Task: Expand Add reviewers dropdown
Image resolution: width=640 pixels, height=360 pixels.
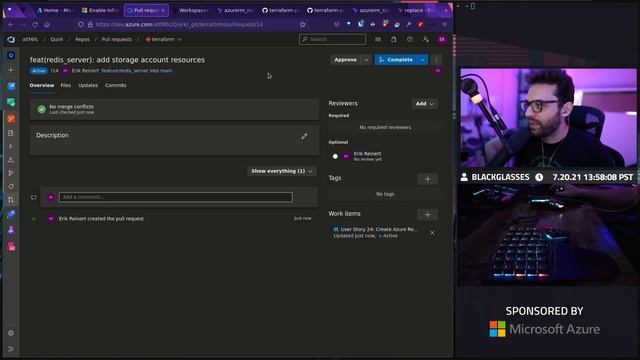Action: [x=424, y=104]
